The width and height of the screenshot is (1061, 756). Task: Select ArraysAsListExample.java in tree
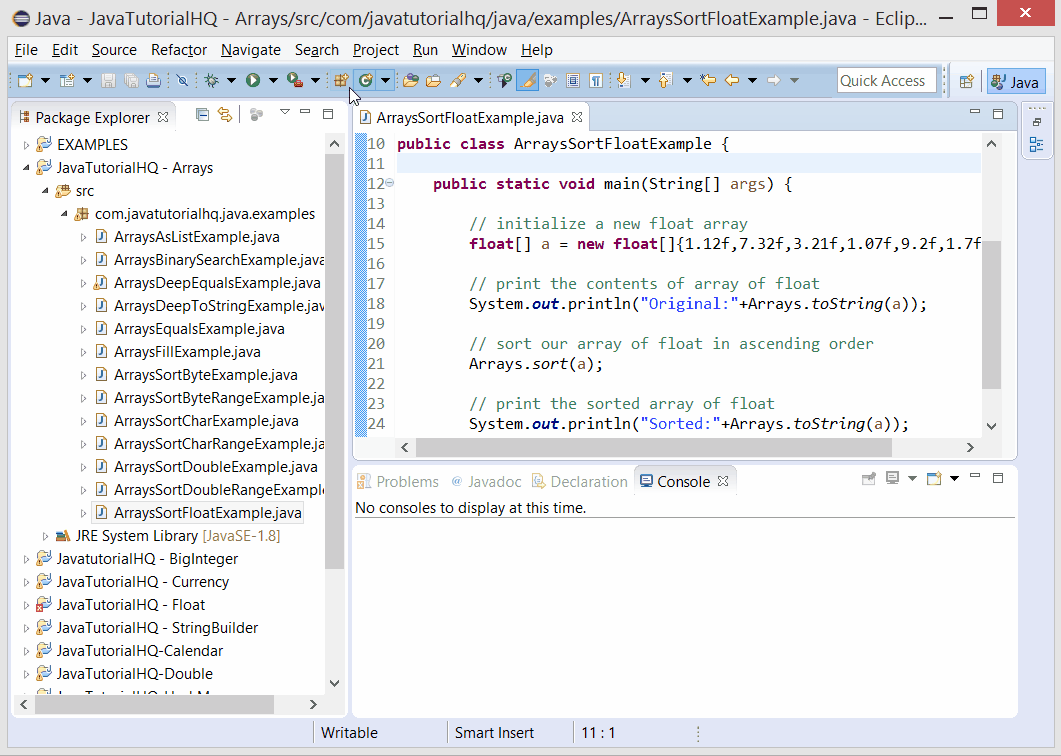[x=196, y=237]
